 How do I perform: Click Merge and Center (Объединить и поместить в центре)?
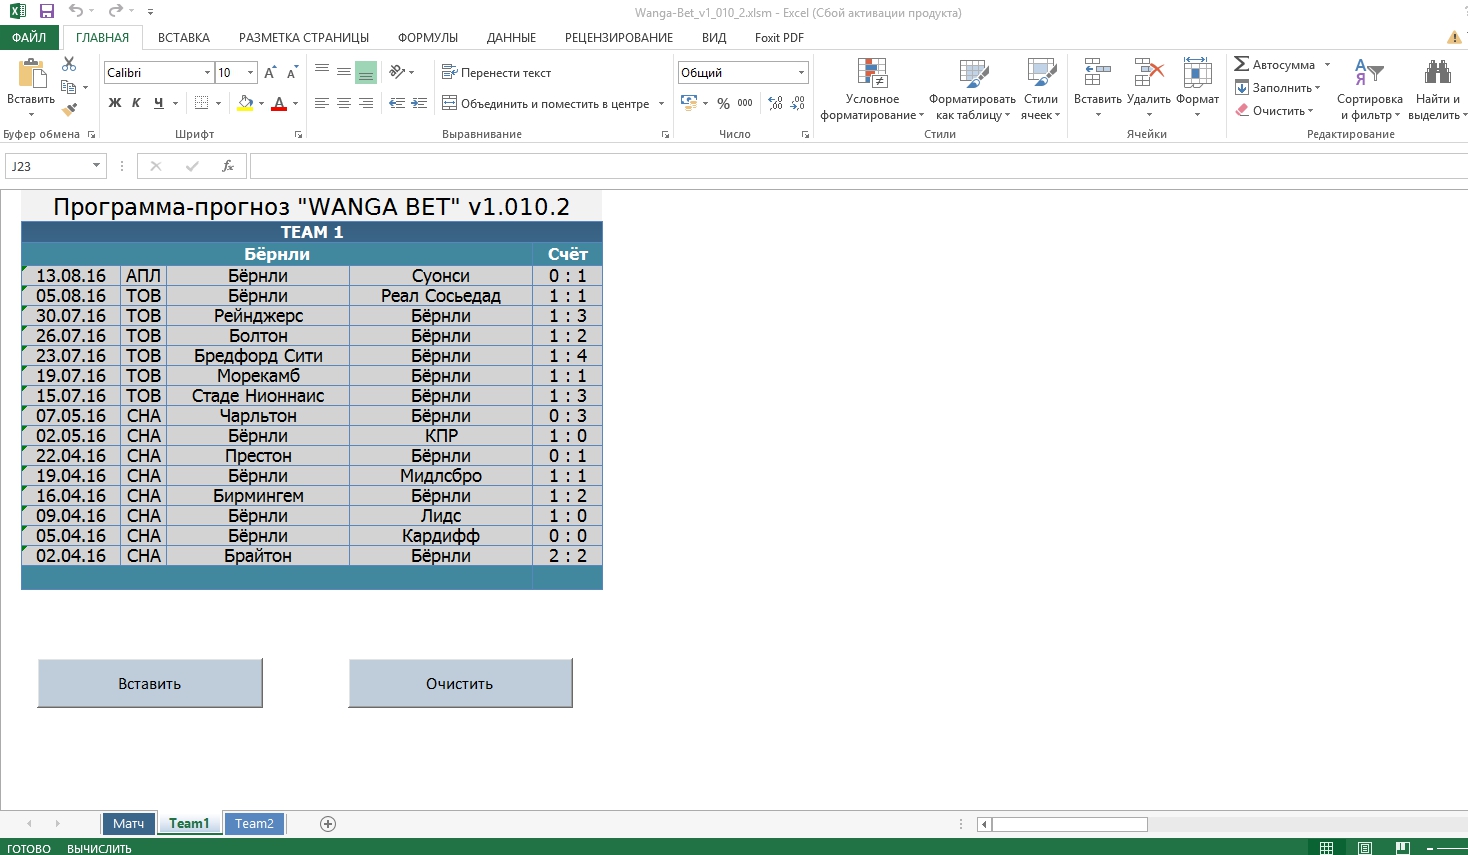coord(545,103)
